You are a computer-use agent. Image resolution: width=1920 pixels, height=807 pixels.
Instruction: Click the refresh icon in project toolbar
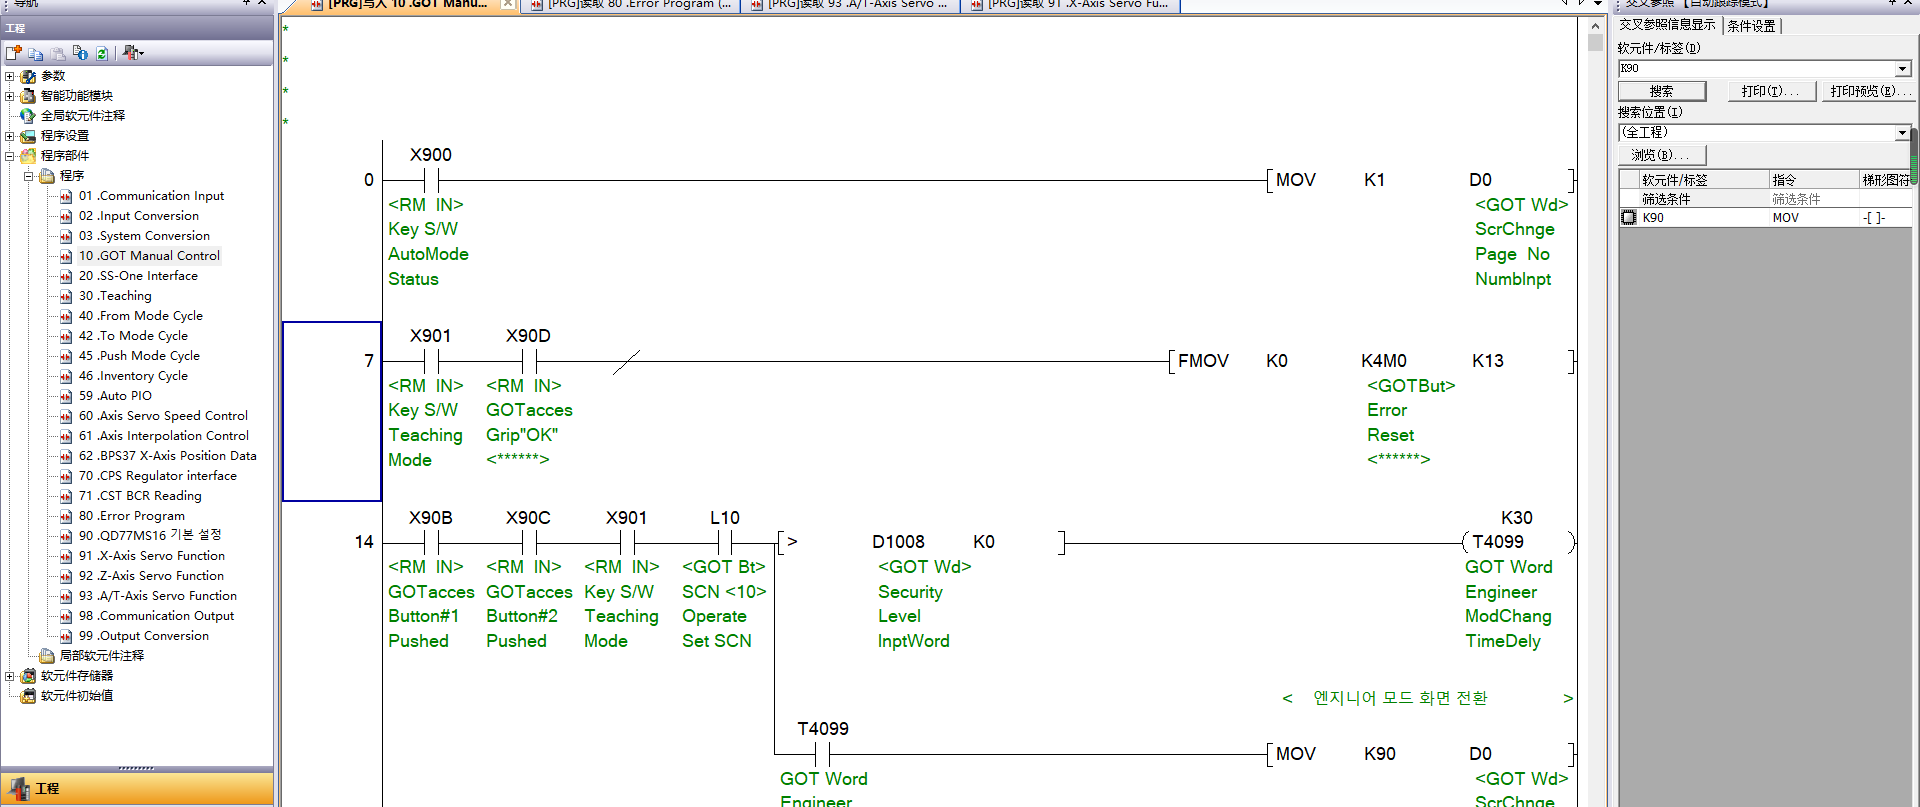(102, 53)
